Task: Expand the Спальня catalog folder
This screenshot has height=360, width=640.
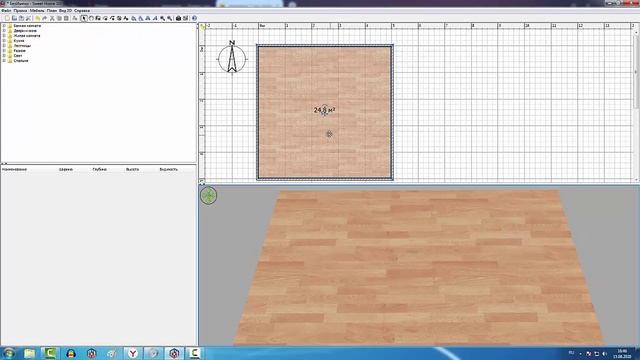Action: pyautogui.click(x=4, y=60)
